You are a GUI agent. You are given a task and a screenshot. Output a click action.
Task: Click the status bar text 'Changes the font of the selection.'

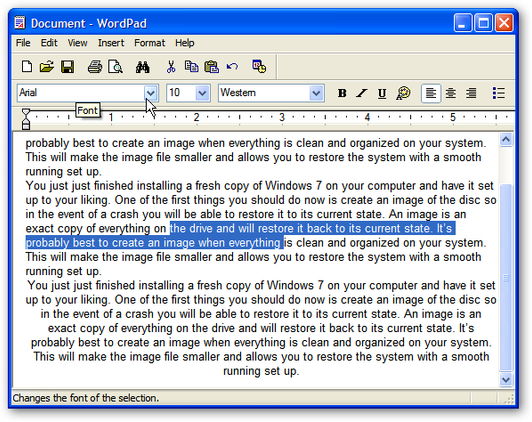click(86, 398)
